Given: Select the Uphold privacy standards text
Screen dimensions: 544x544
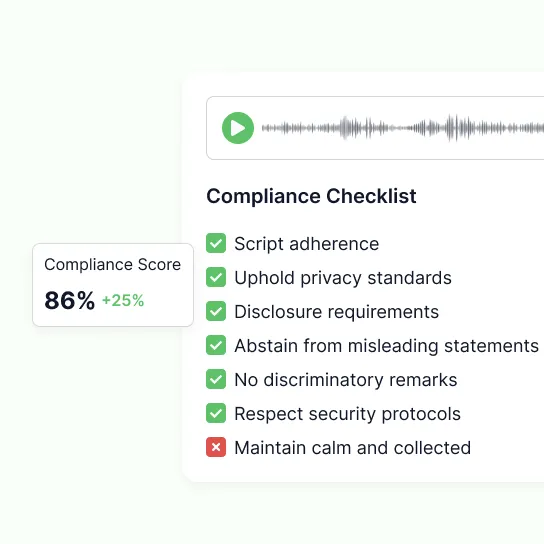Looking at the screenshot, I should coord(343,278).
